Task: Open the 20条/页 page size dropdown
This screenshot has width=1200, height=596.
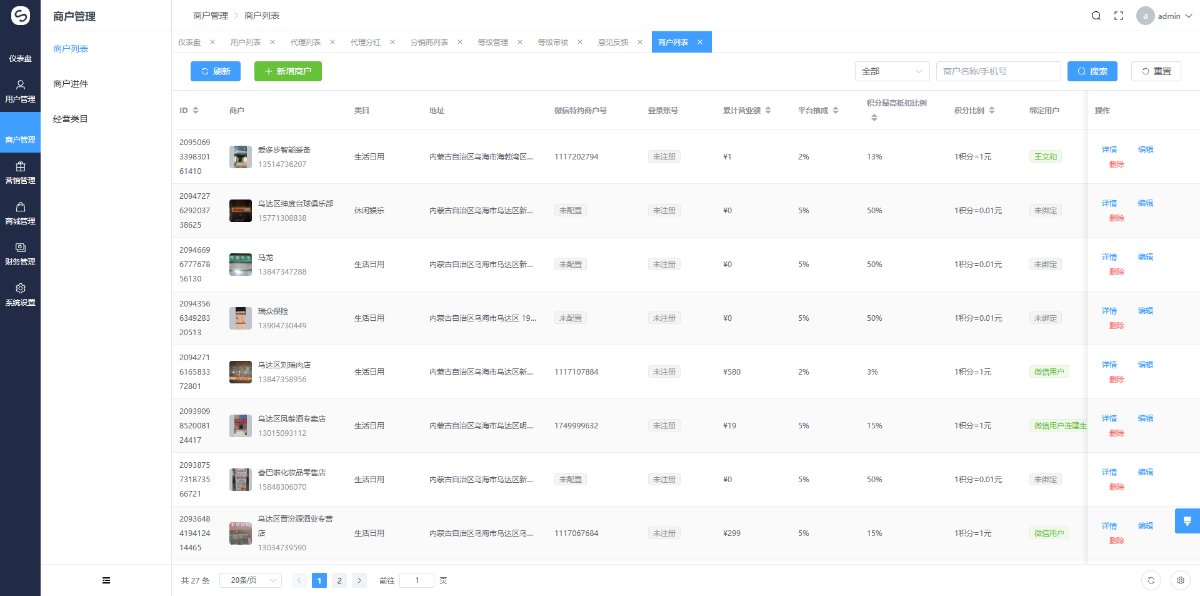Action: tap(250, 580)
